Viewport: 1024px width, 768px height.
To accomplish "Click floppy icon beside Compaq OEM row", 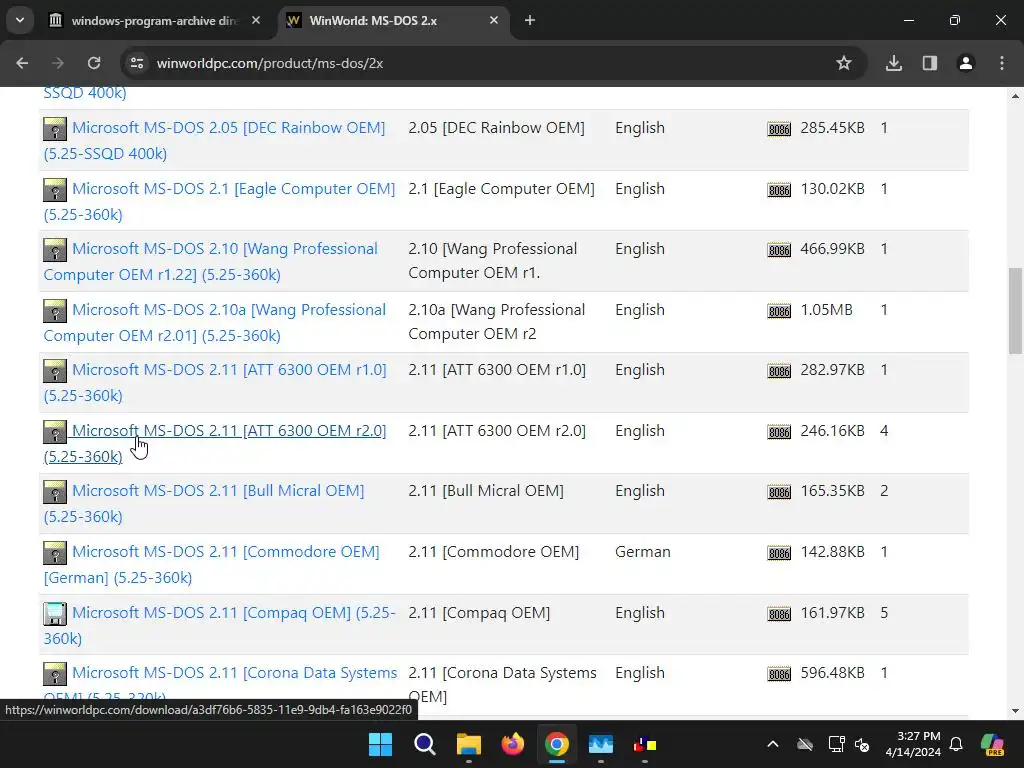I will [55, 614].
